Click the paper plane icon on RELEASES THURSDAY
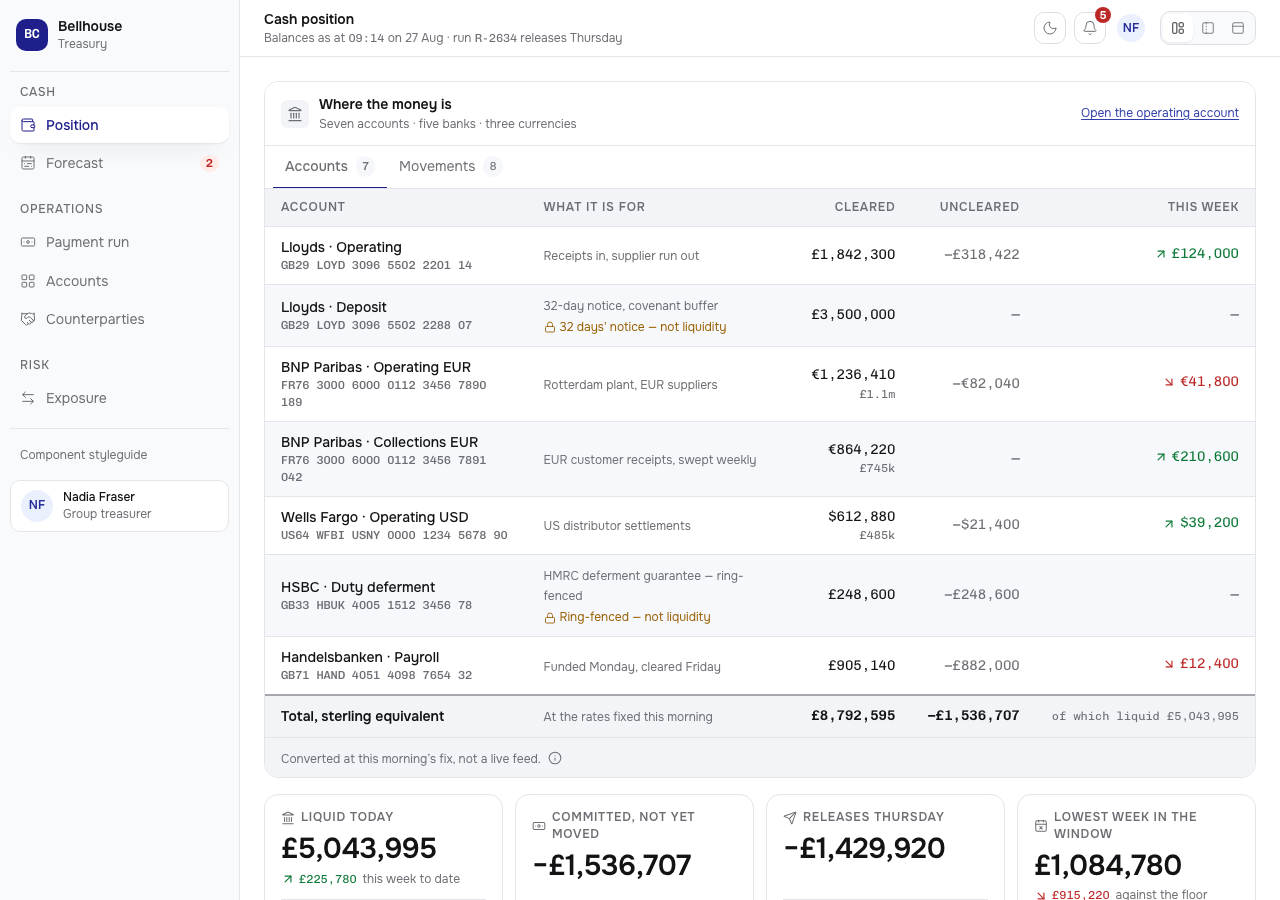Screen dimensions: 1280x900 pyautogui.click(x=790, y=817)
